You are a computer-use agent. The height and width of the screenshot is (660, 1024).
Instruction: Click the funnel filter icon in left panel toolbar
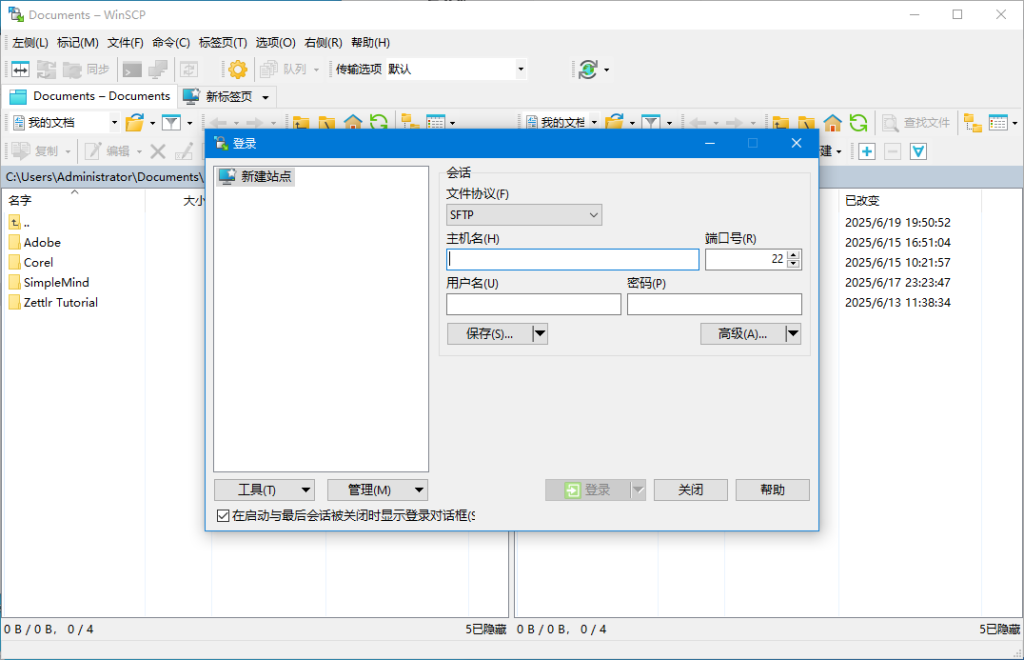click(171, 123)
